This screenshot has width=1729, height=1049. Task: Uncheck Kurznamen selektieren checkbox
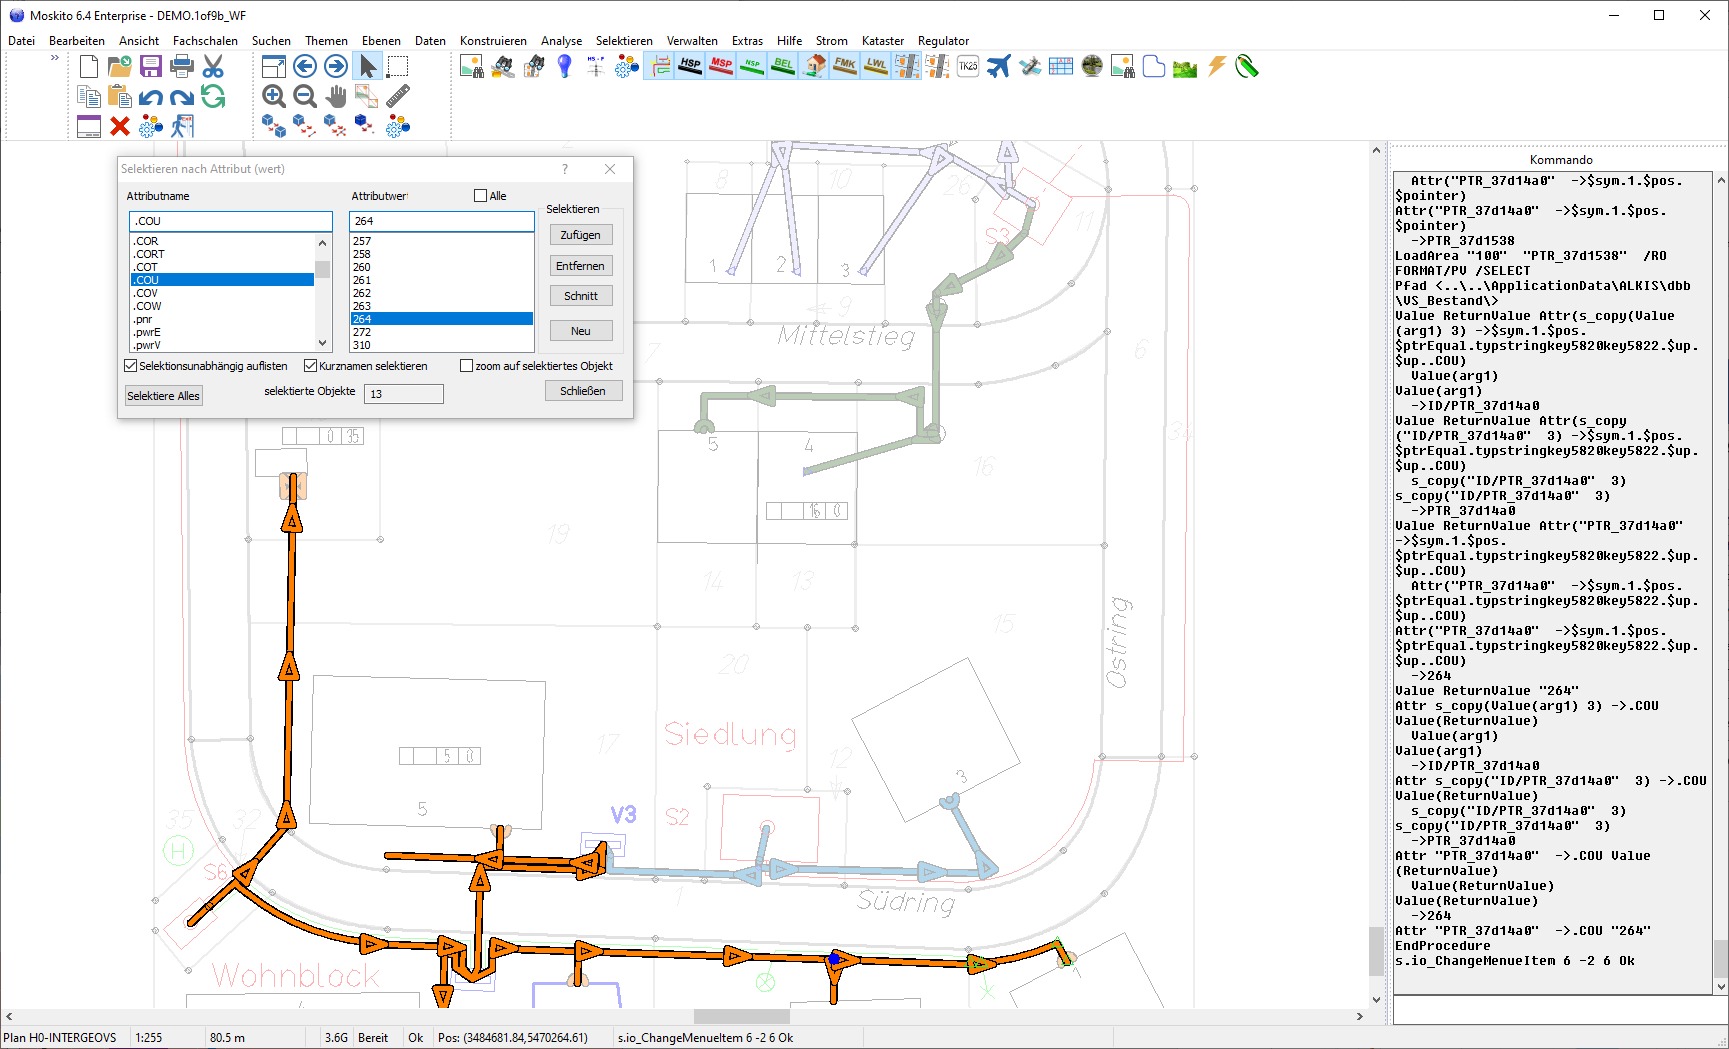coord(311,366)
